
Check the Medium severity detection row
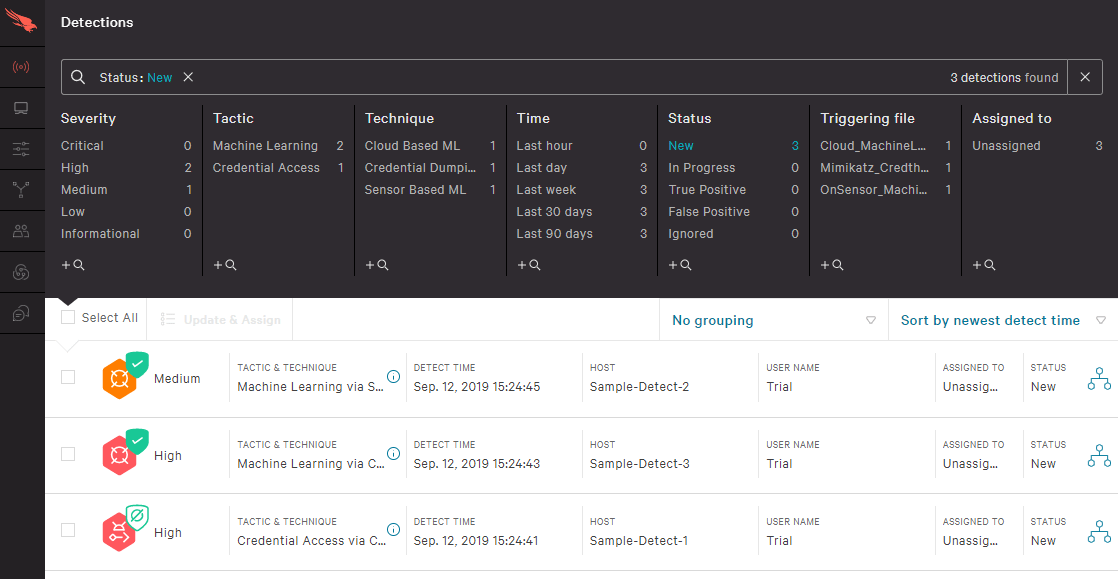pyautogui.click(x=67, y=378)
